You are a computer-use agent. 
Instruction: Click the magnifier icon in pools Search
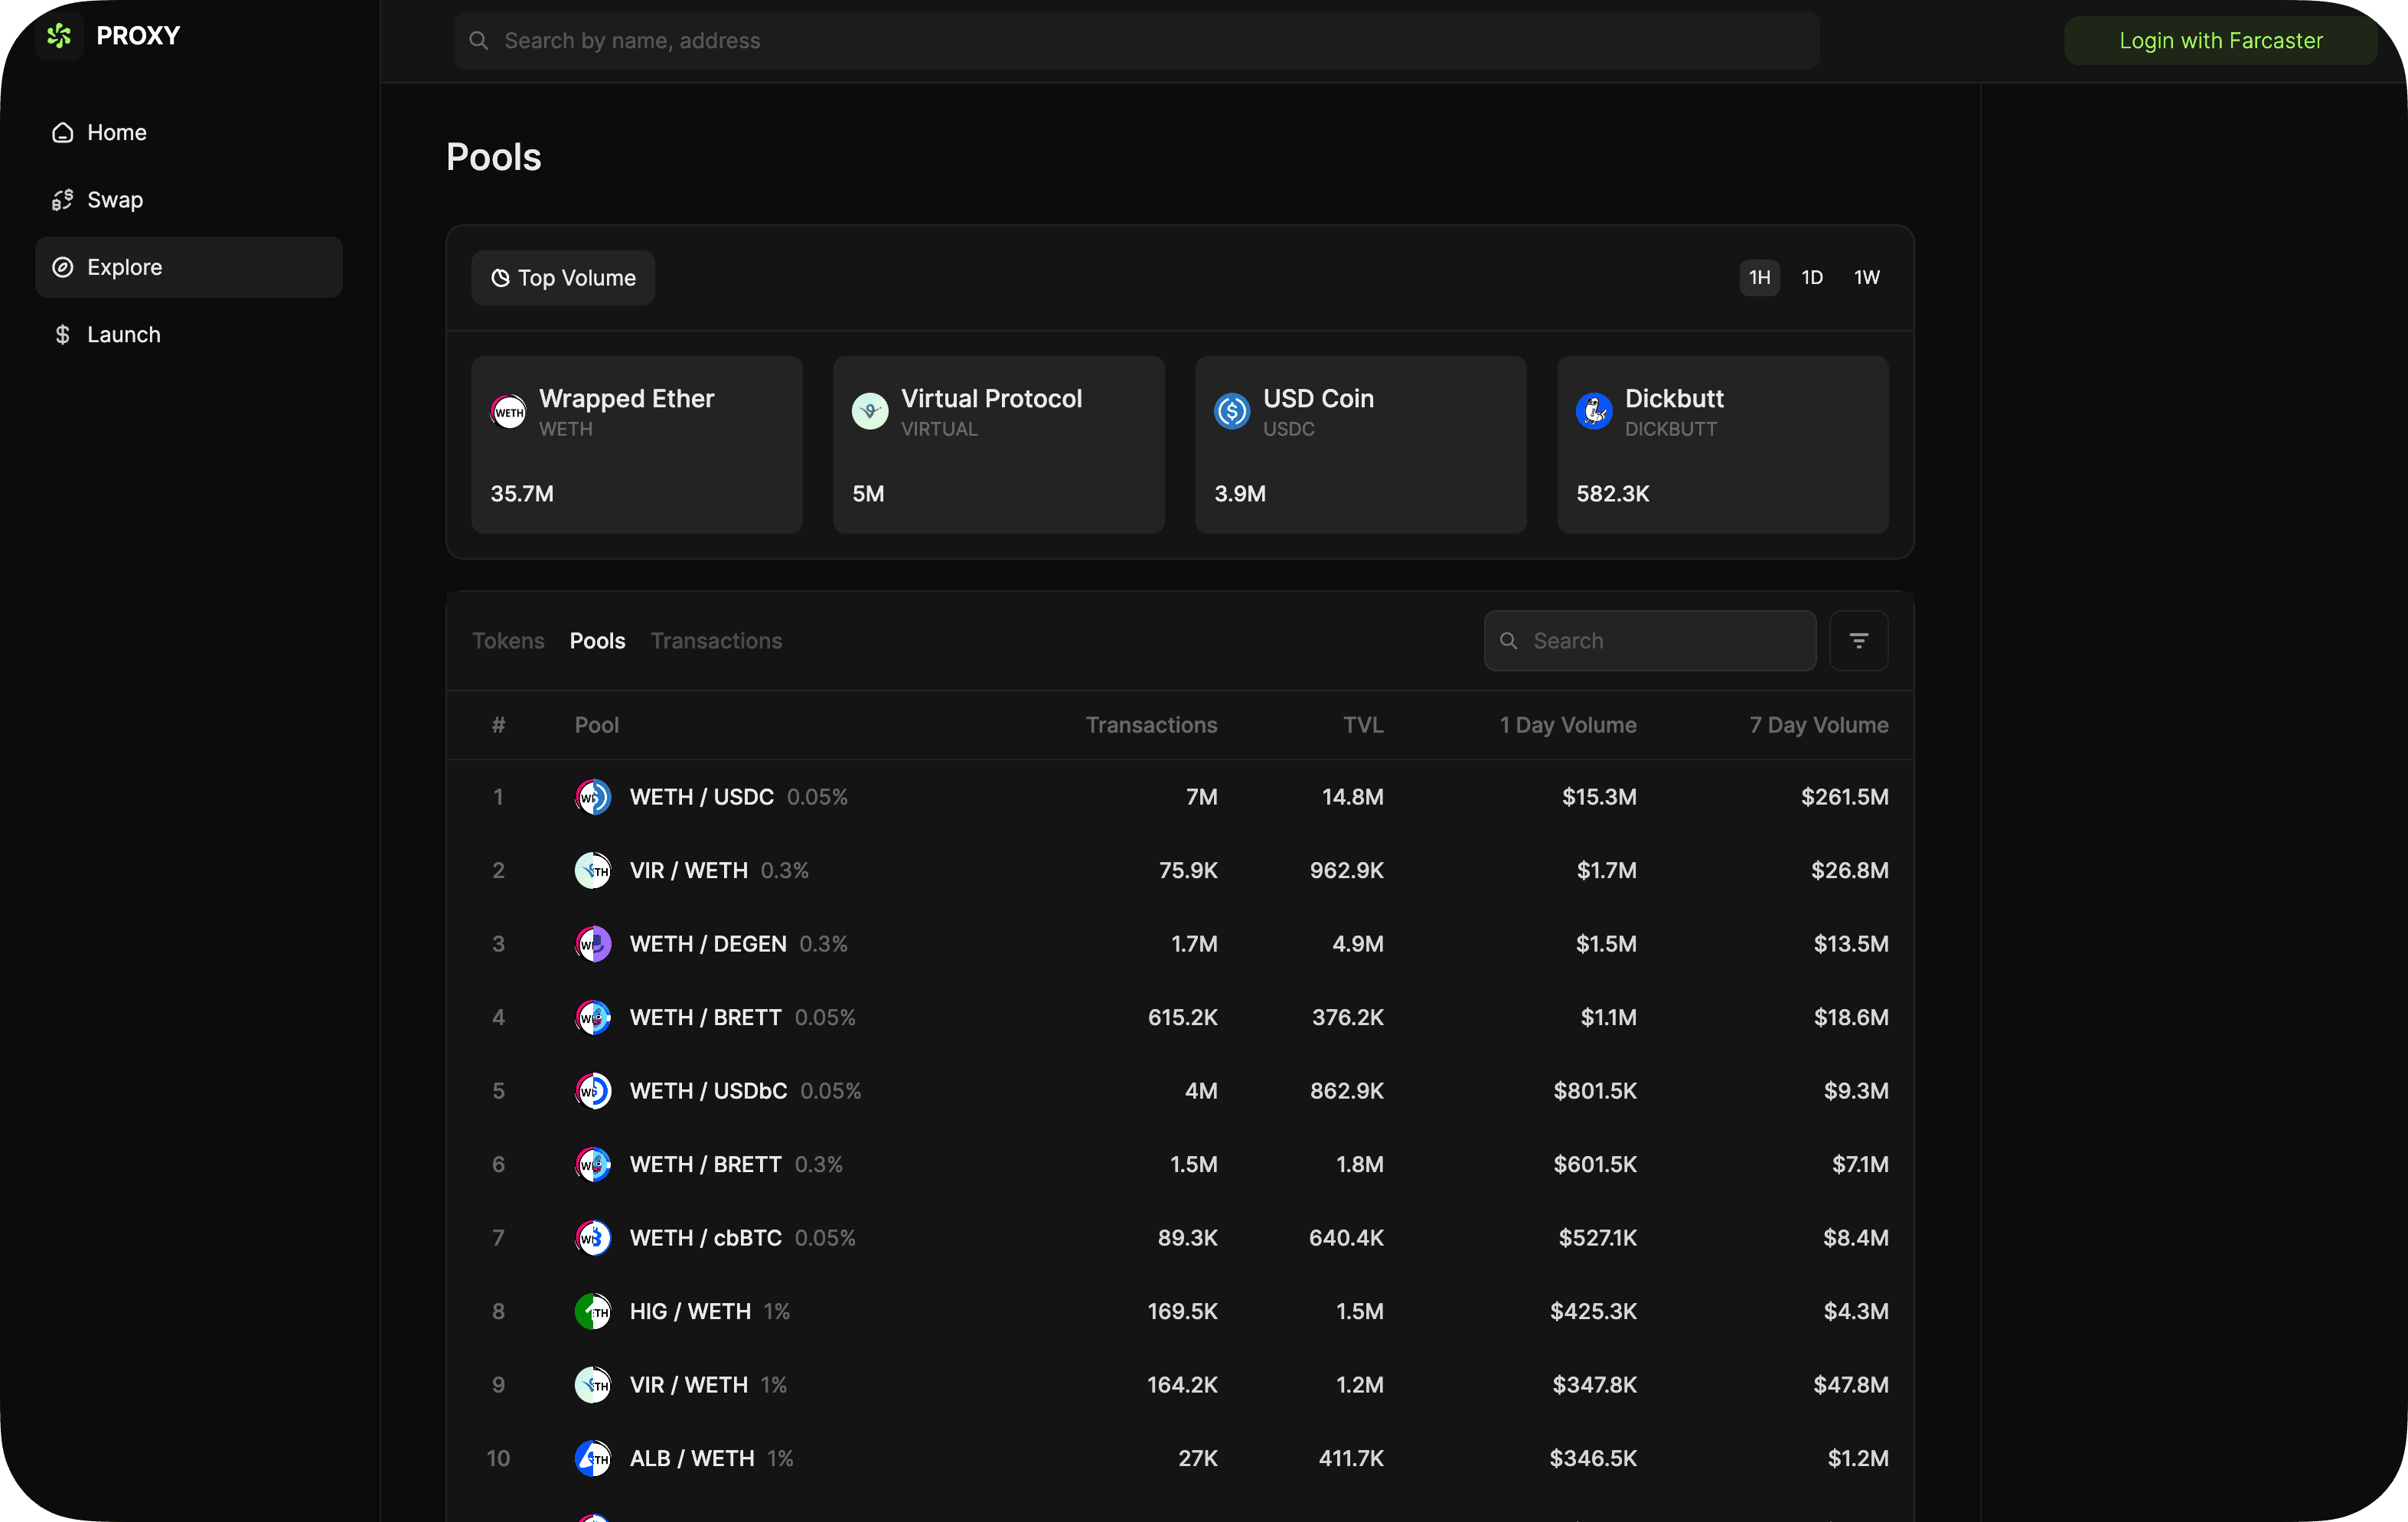click(x=1509, y=641)
